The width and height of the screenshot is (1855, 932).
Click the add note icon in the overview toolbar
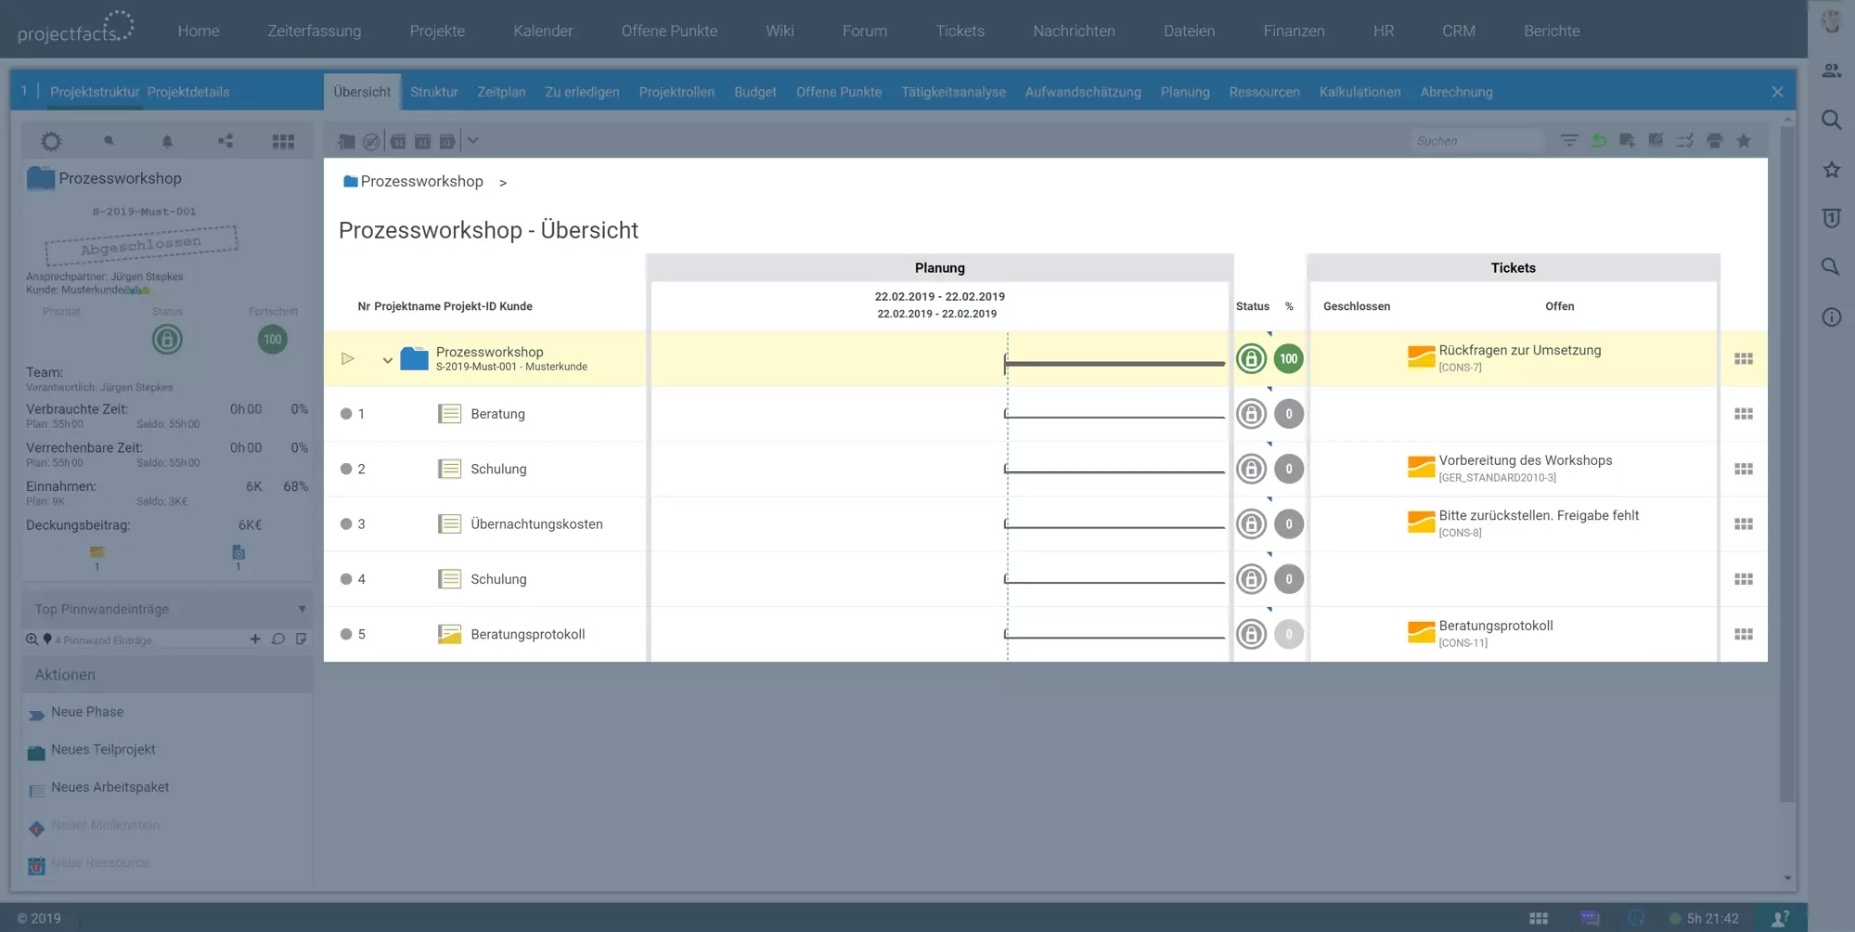[x=1627, y=141]
